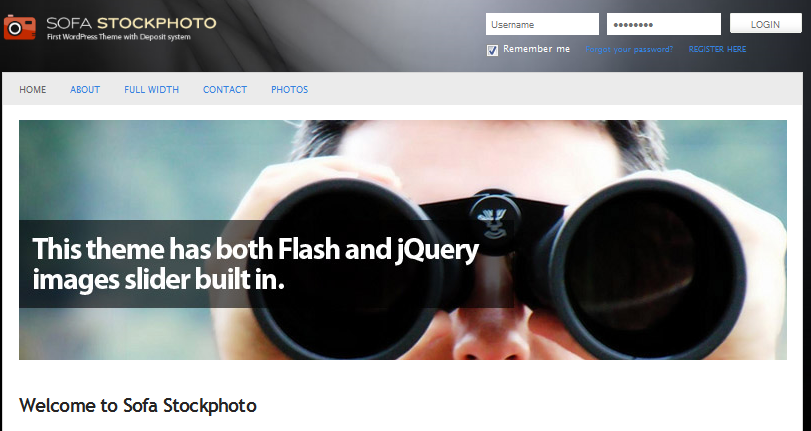Select CONTACT in the navigation bar
This screenshot has width=811, height=431.
pyautogui.click(x=225, y=90)
